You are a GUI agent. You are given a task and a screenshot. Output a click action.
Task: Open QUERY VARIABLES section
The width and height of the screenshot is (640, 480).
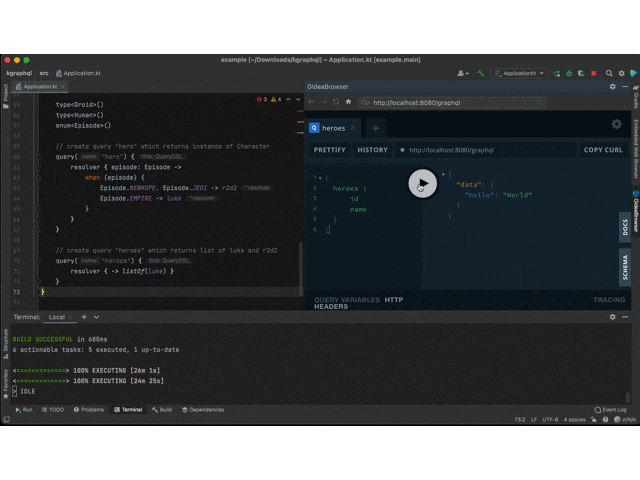tap(347, 300)
